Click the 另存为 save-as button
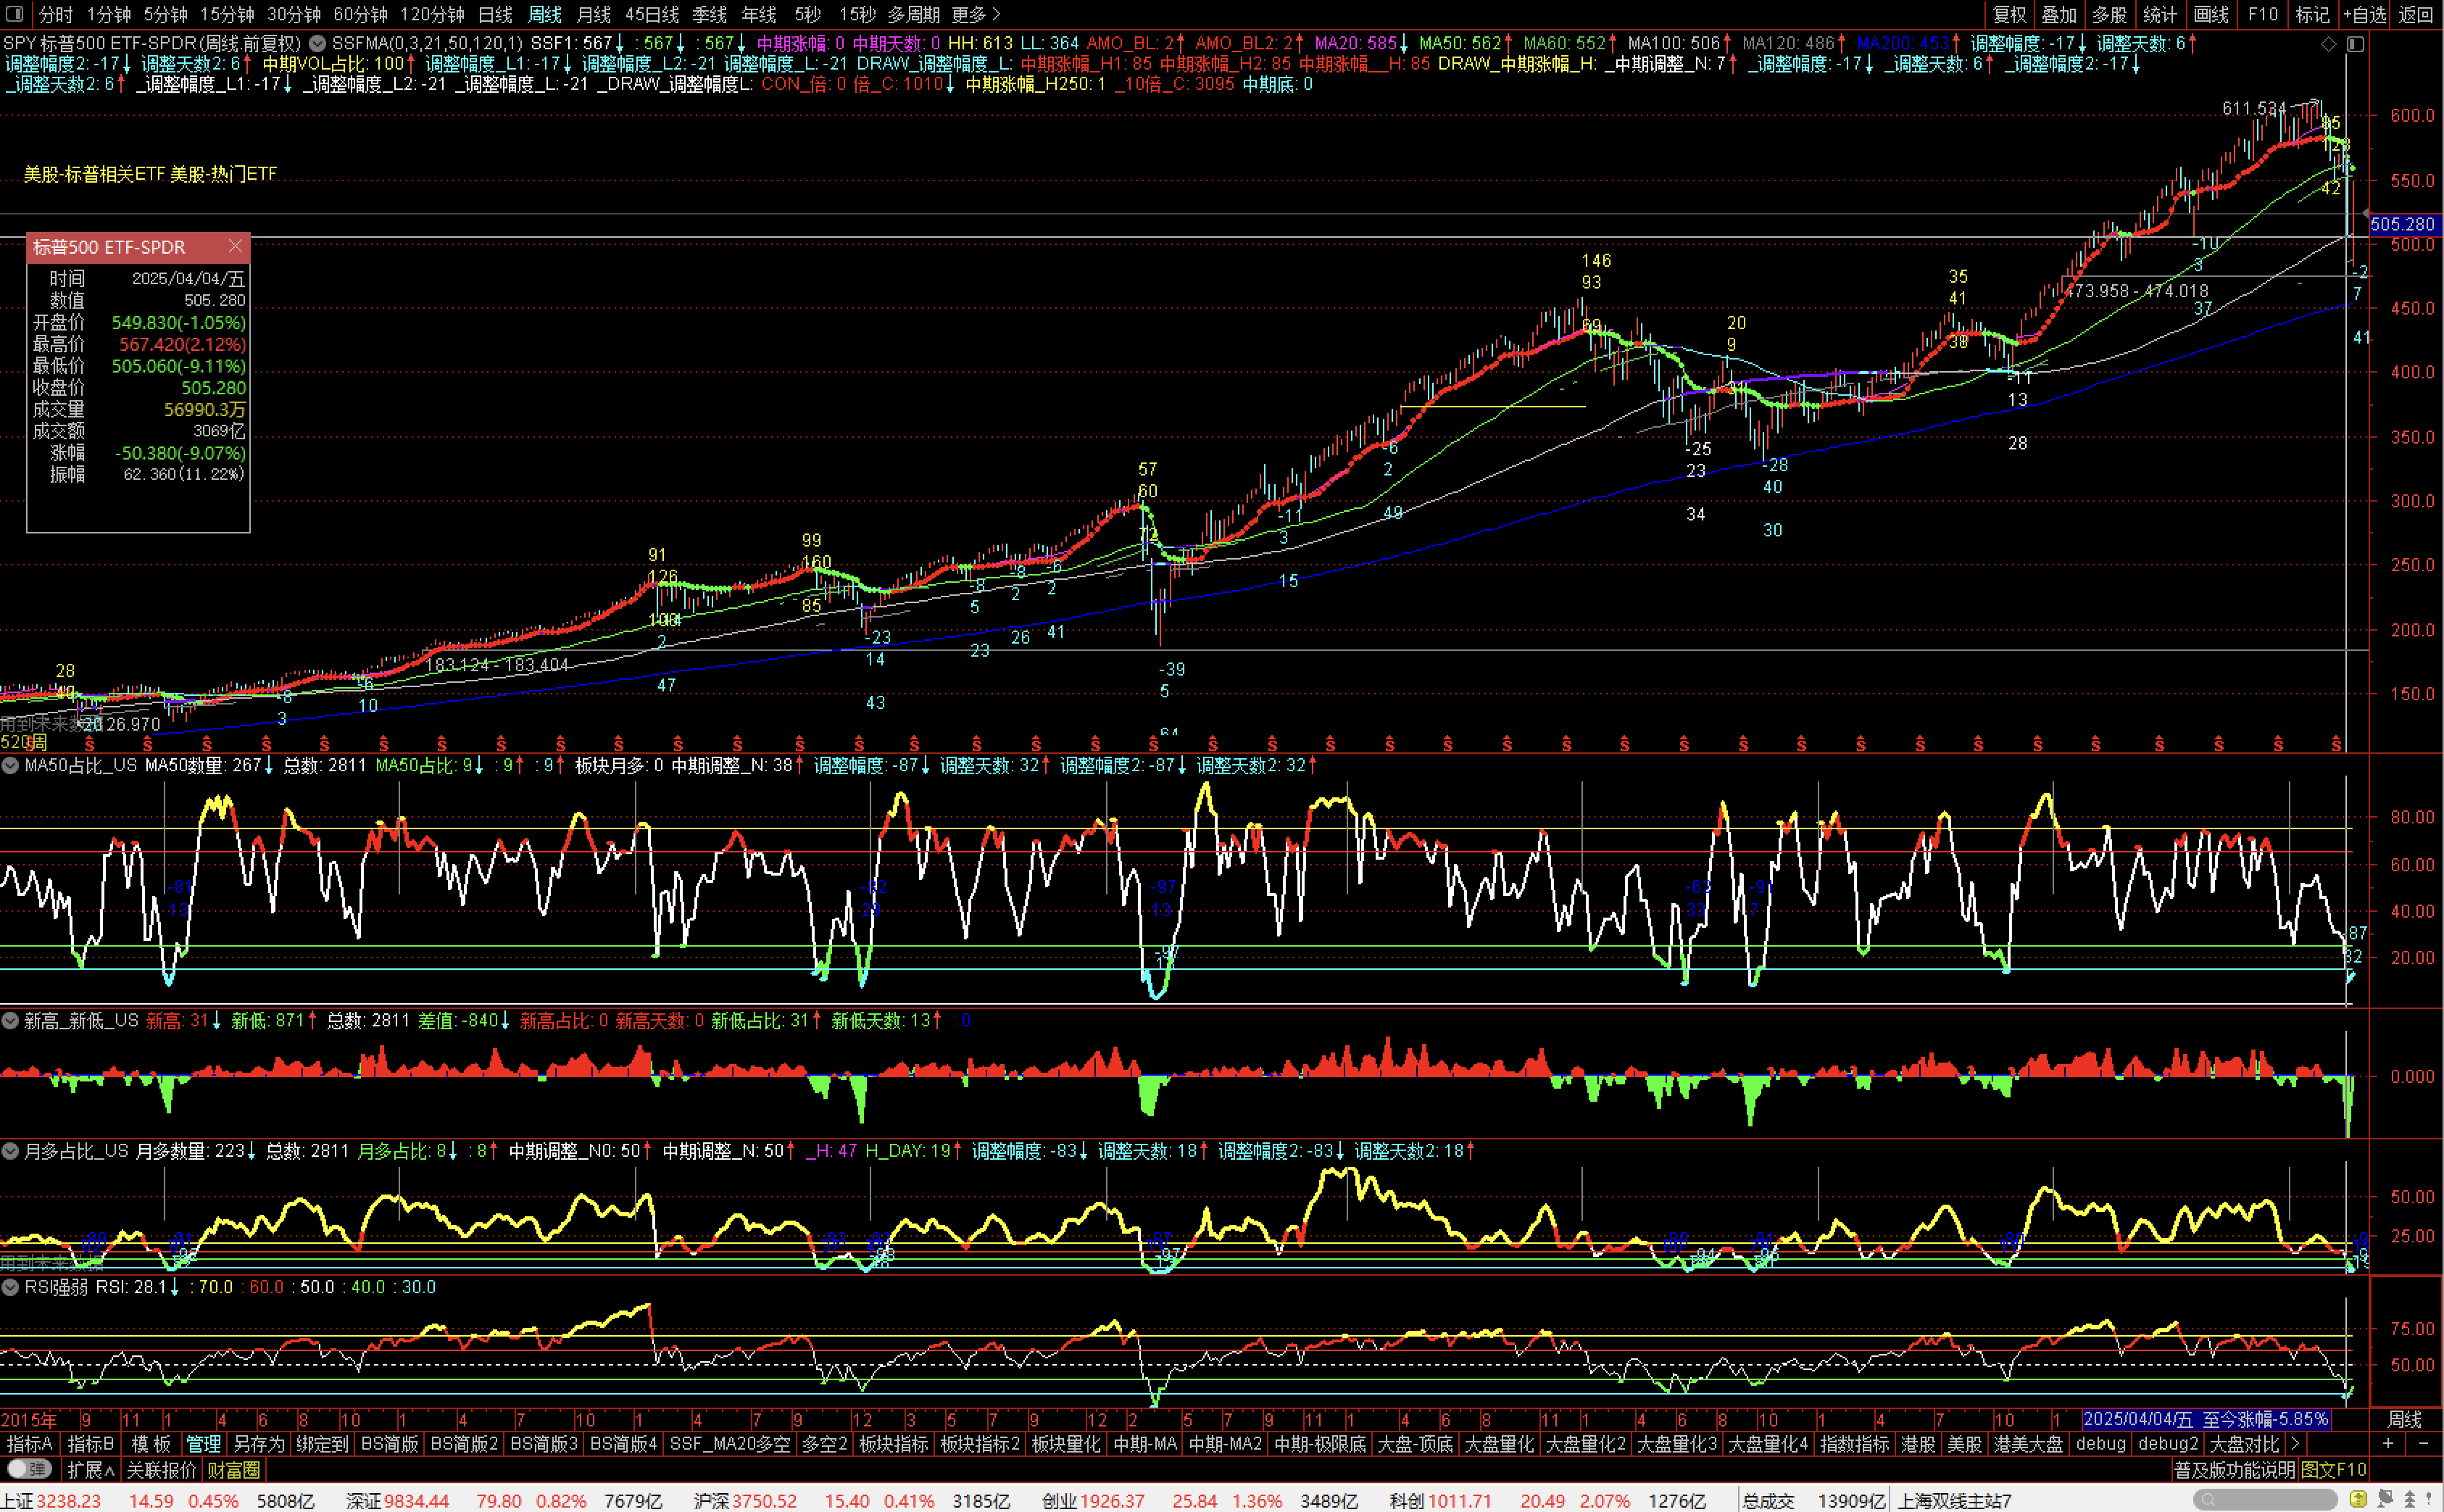The image size is (2444, 1512). click(x=259, y=1444)
